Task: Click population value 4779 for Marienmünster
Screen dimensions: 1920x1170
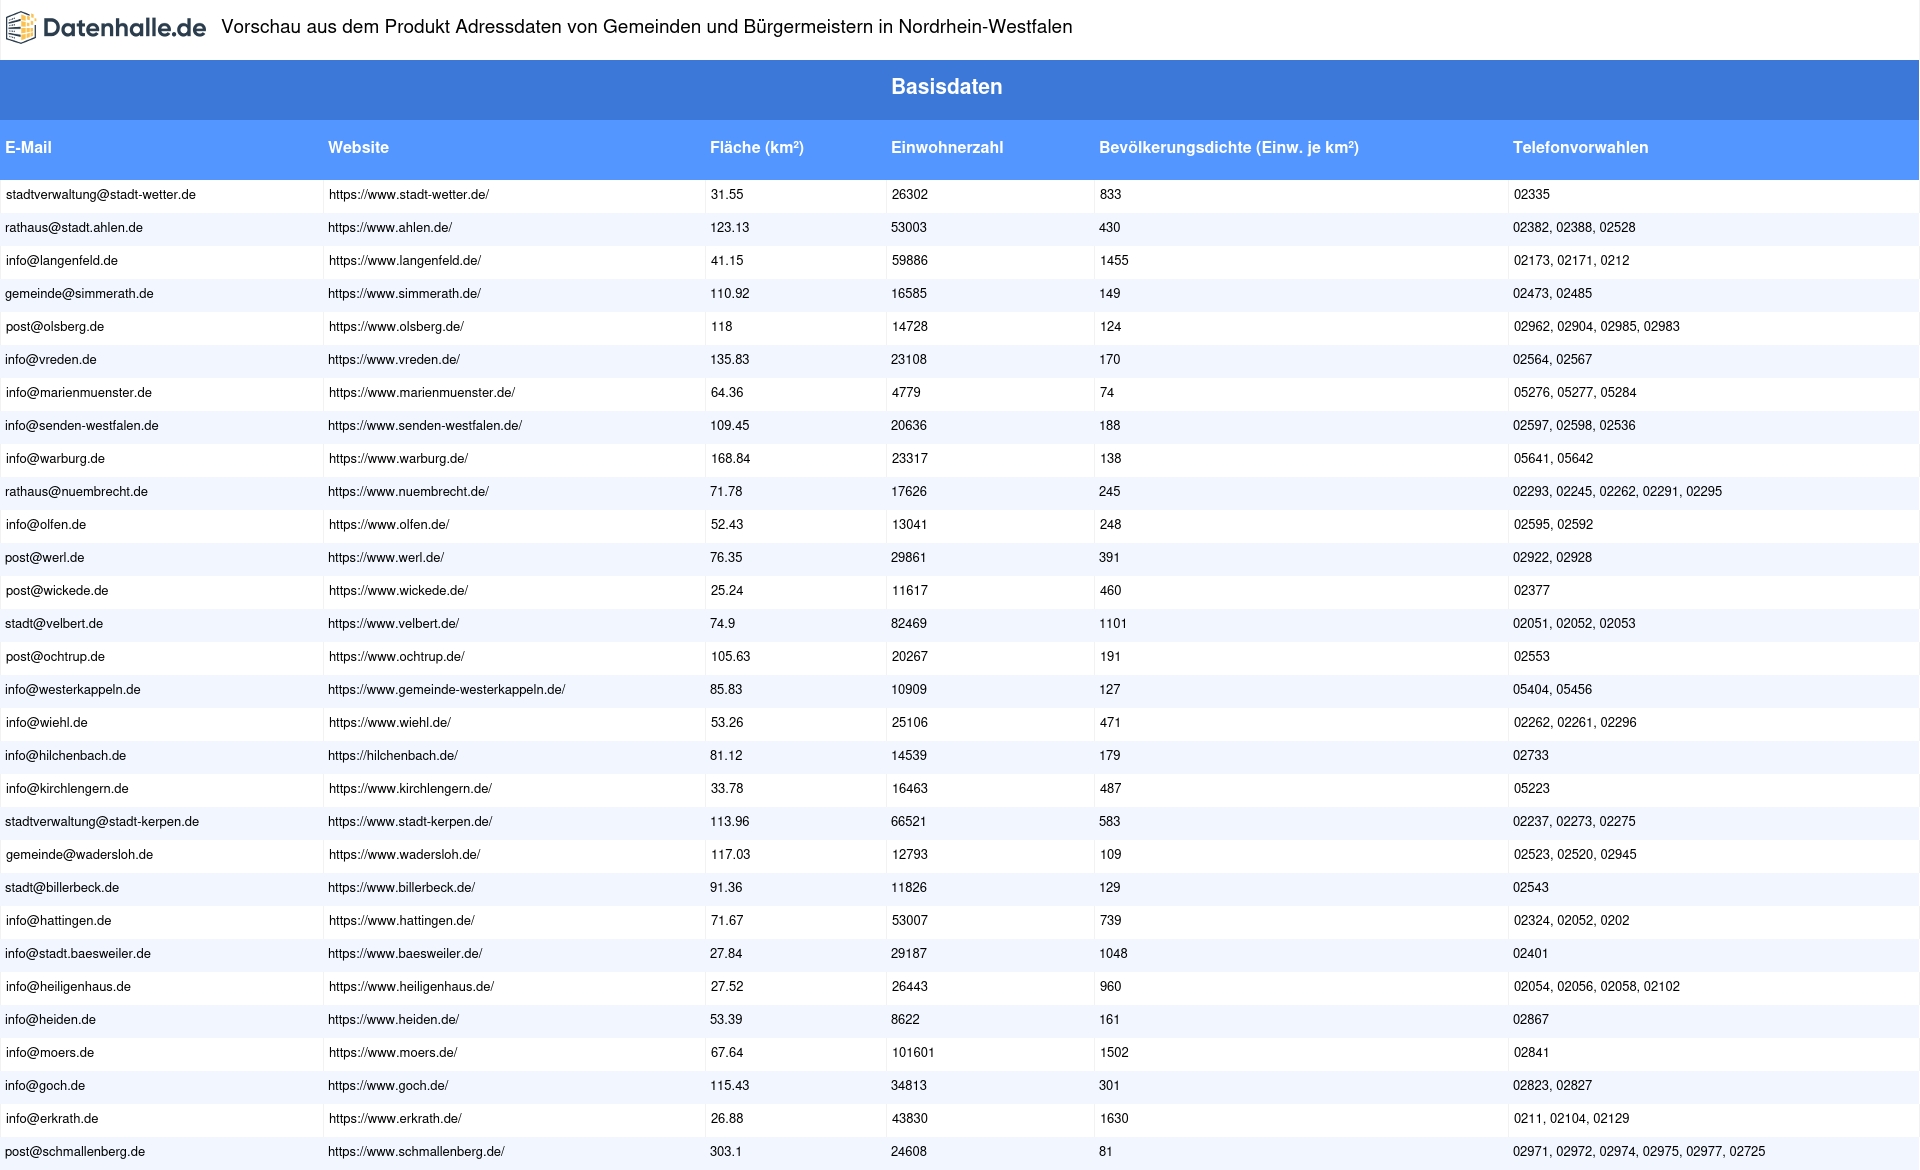Action: coord(906,393)
